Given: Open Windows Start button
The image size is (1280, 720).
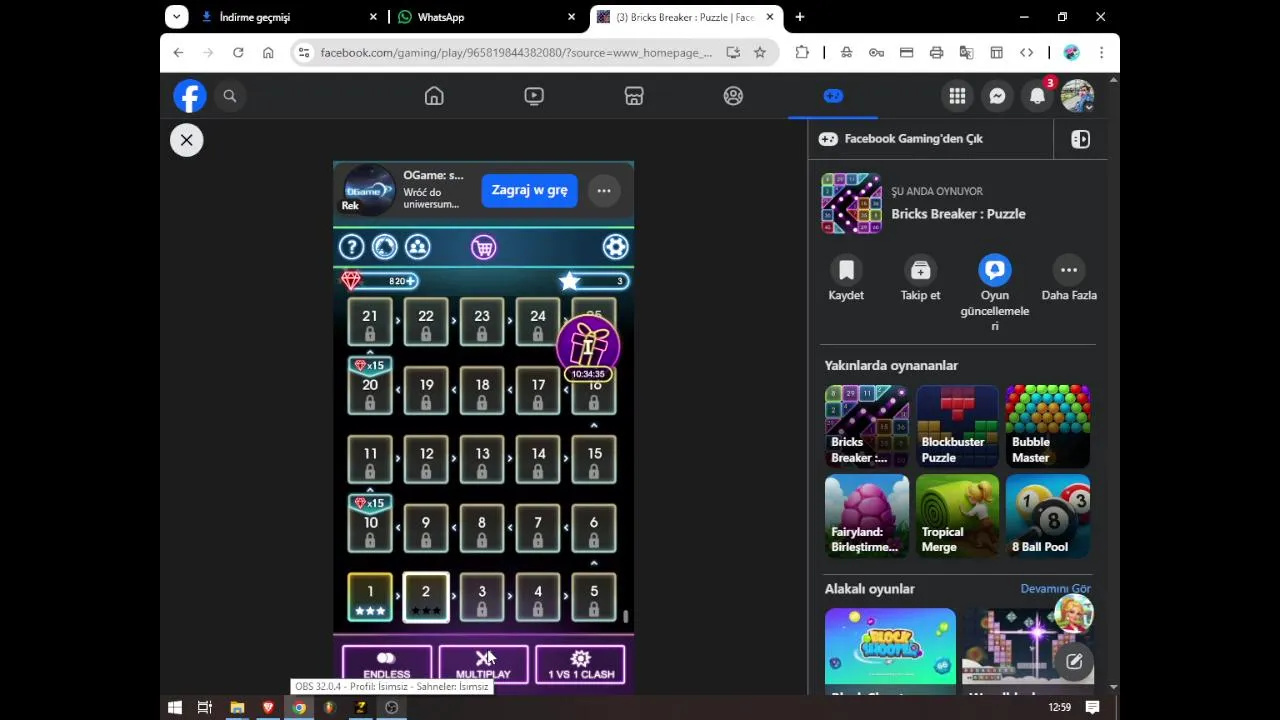Looking at the screenshot, I should [175, 707].
